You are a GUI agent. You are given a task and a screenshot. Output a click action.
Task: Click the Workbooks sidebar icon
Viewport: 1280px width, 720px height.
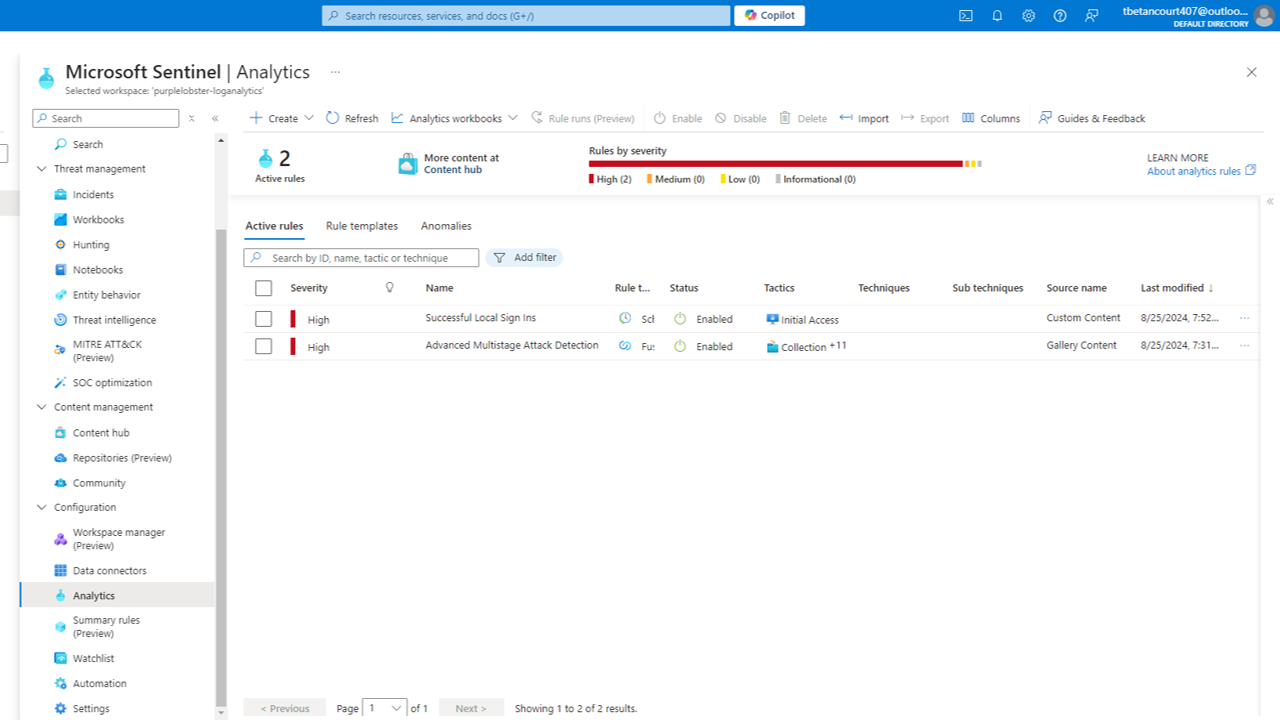tap(61, 219)
